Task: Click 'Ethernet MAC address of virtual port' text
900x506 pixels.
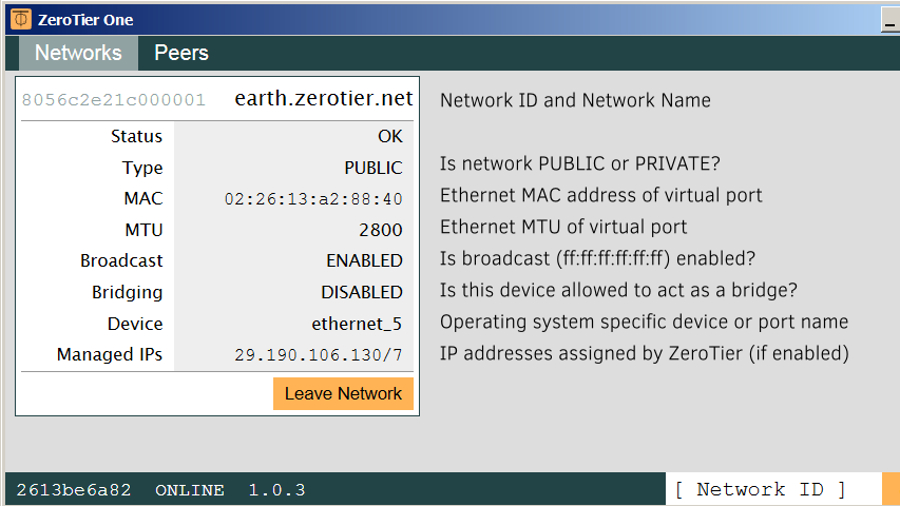Action: click(x=601, y=196)
